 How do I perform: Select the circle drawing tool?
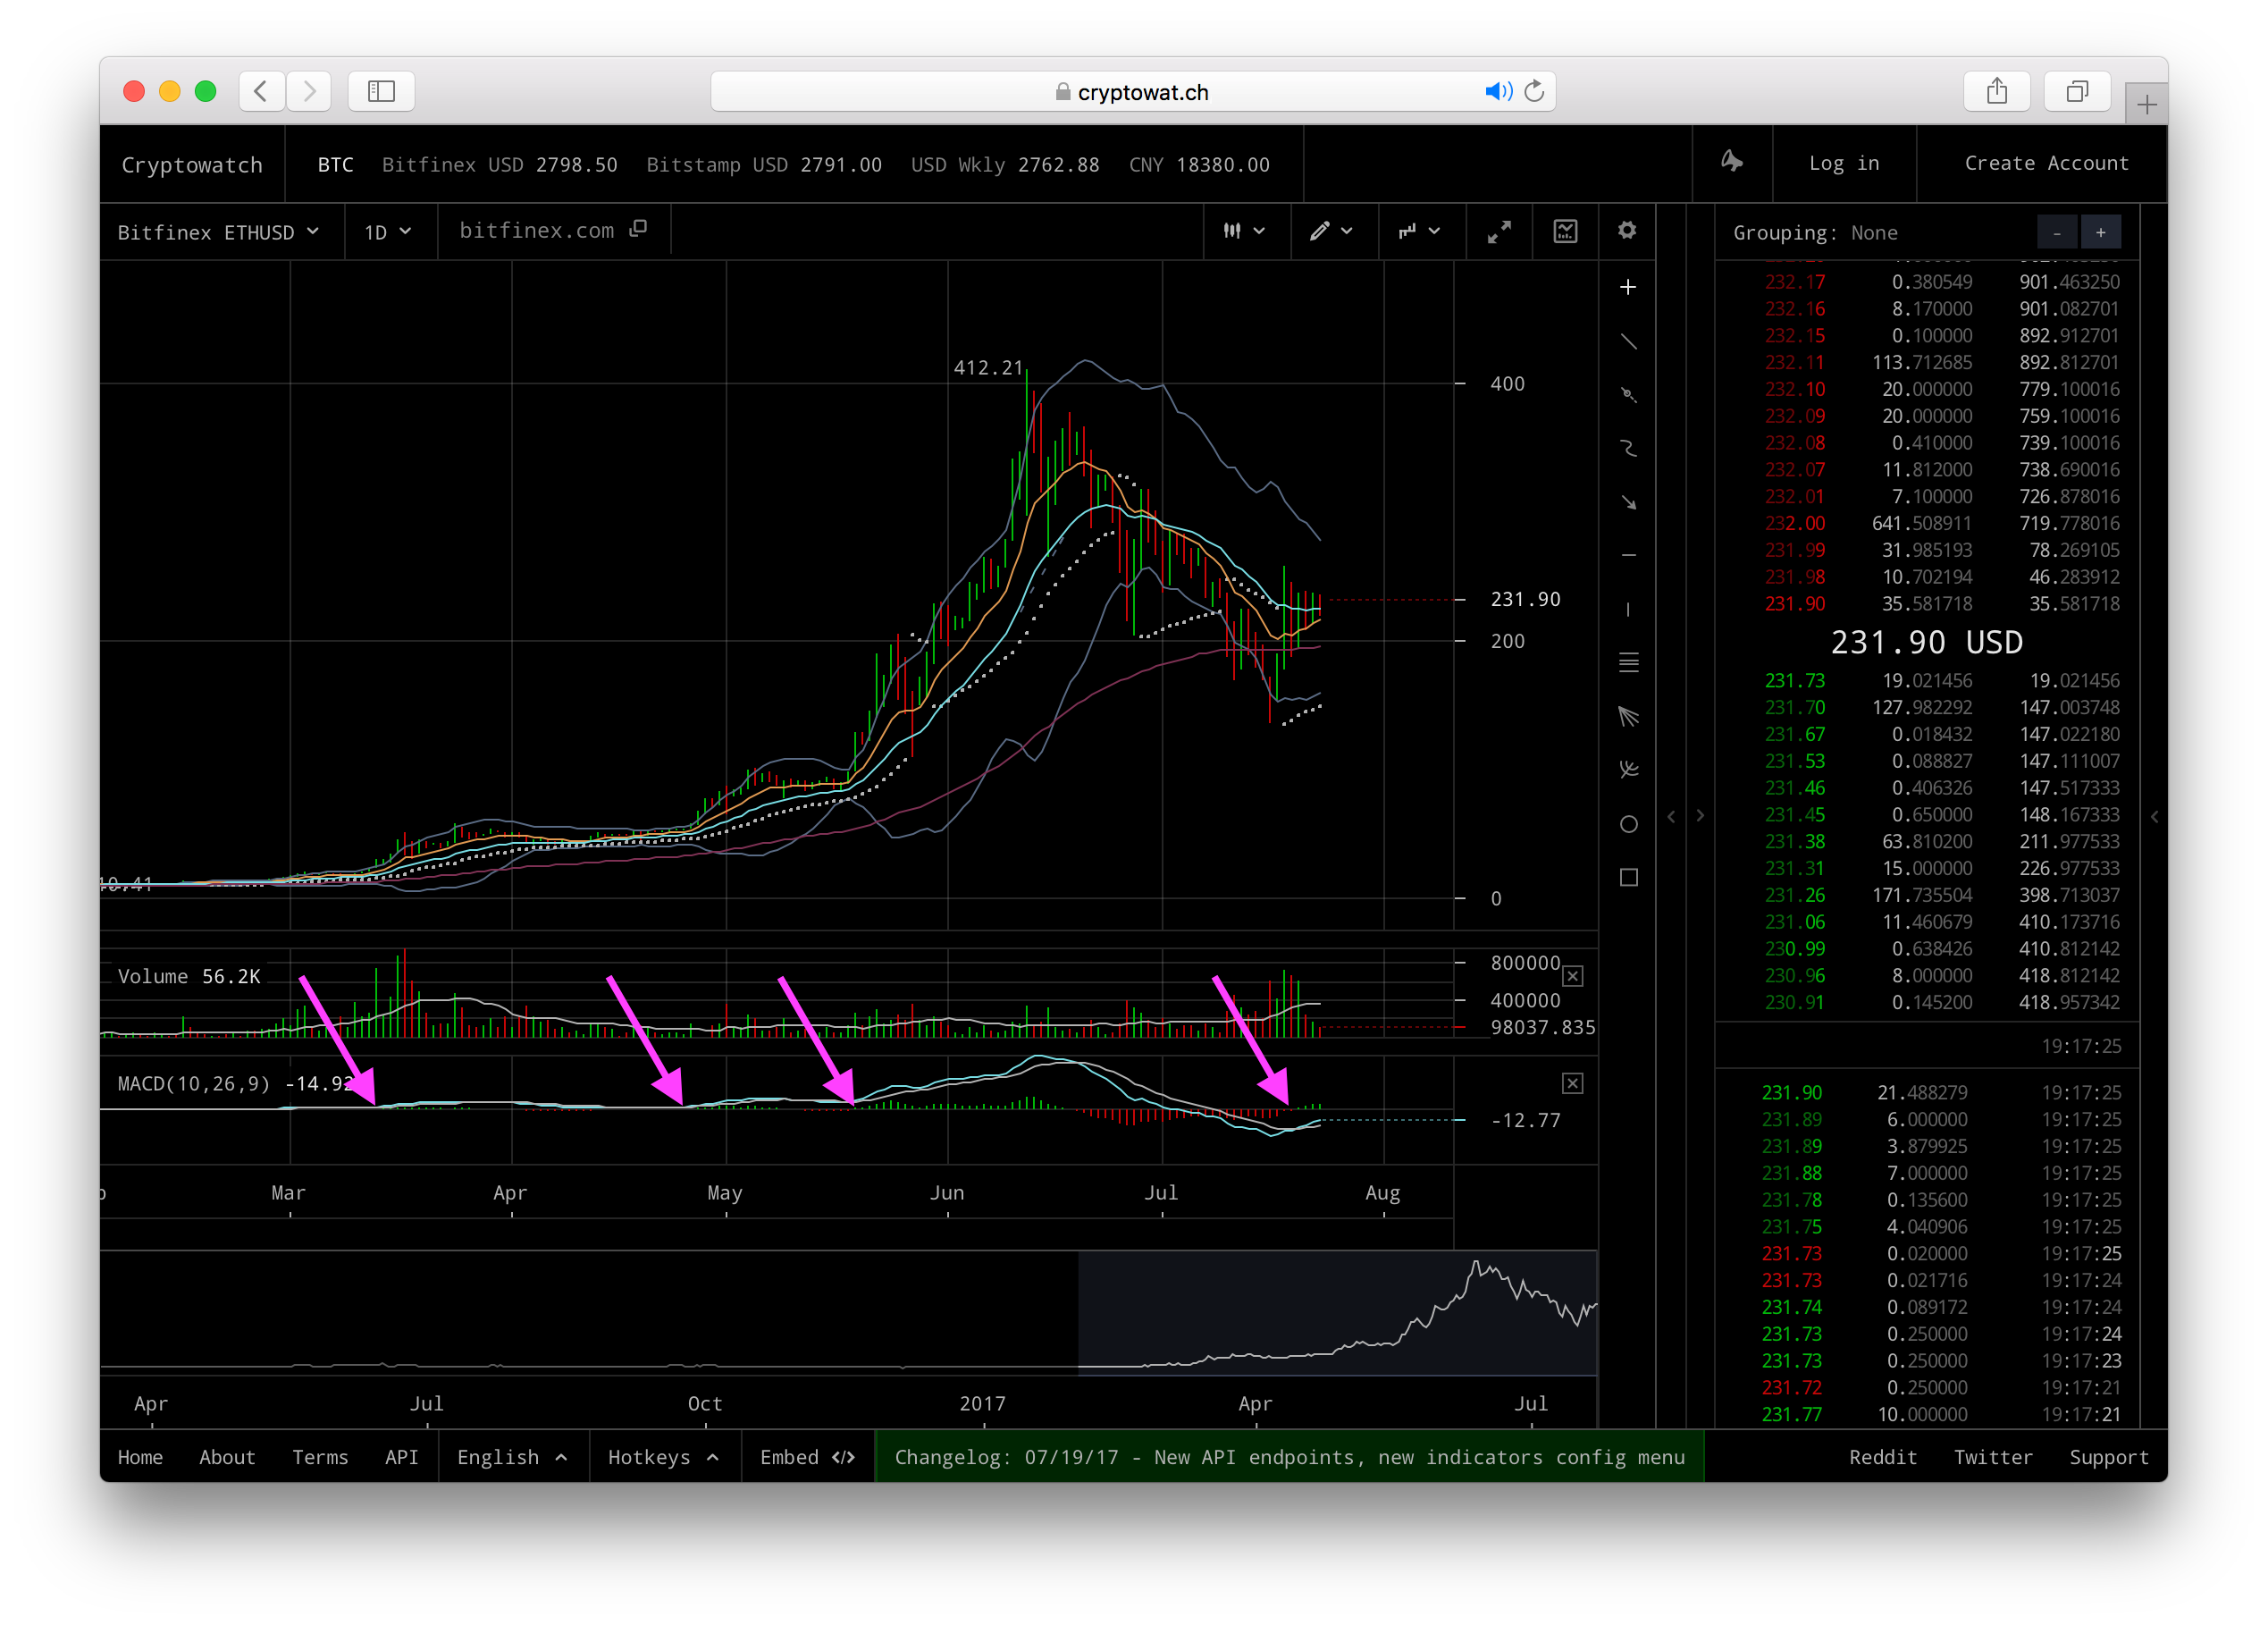click(1628, 824)
